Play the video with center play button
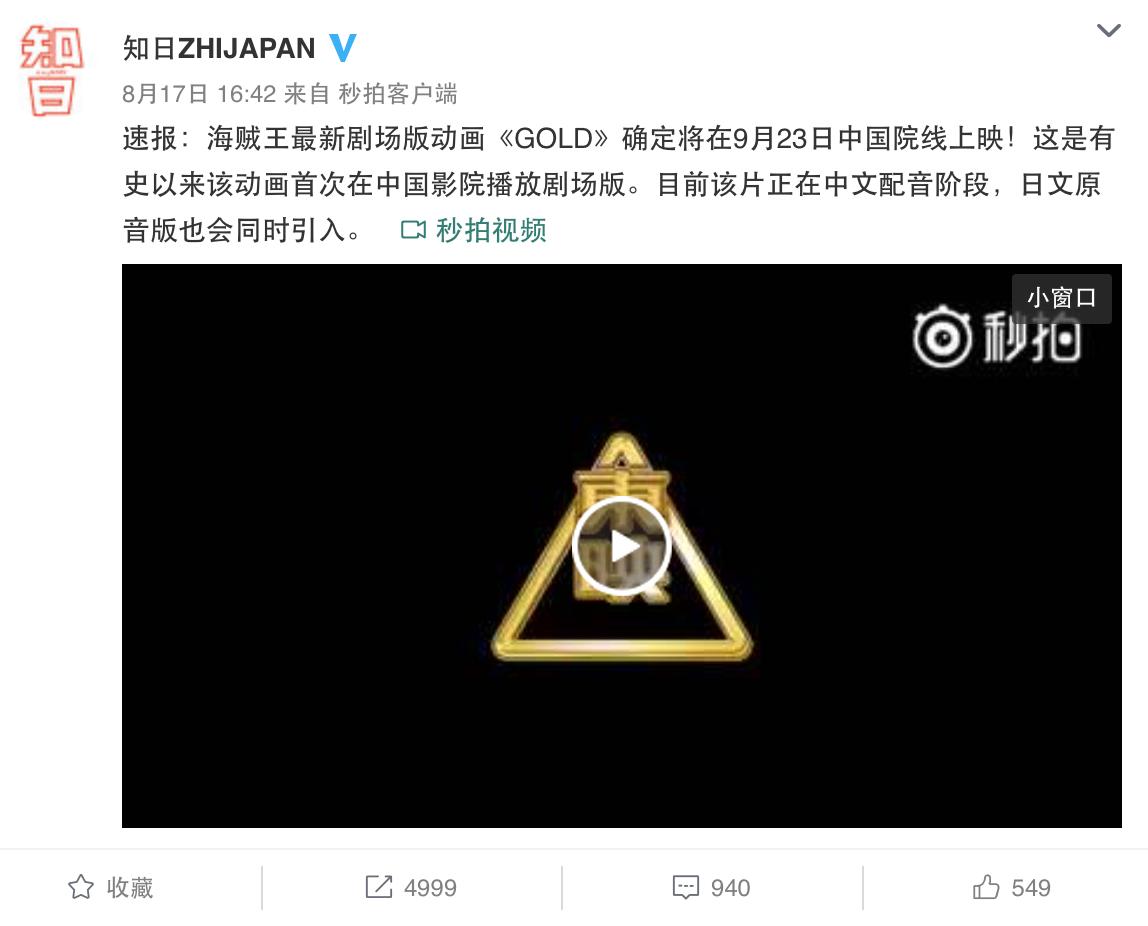Image resolution: width=1148 pixels, height=926 pixels. 622,545
